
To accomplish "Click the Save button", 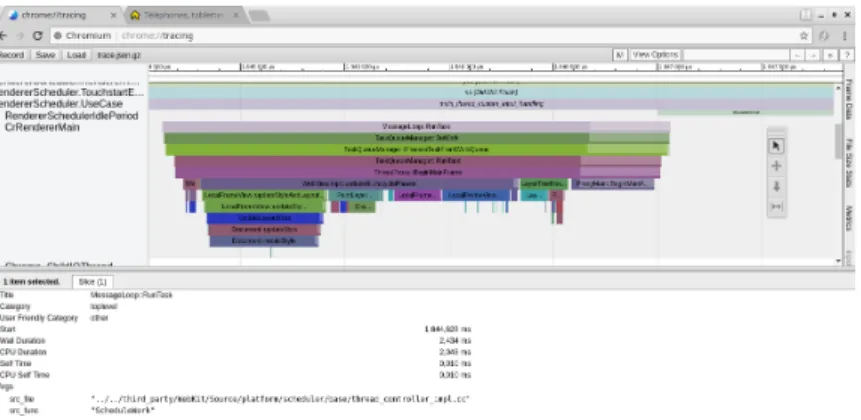I will coord(45,55).
